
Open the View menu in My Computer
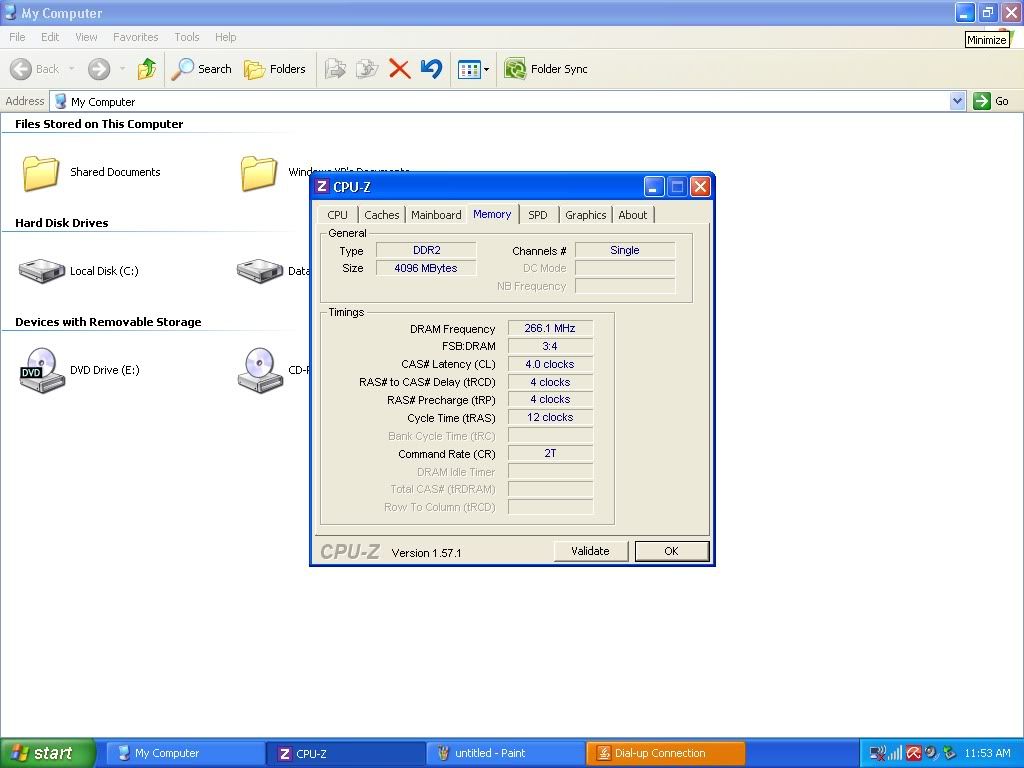[86, 37]
